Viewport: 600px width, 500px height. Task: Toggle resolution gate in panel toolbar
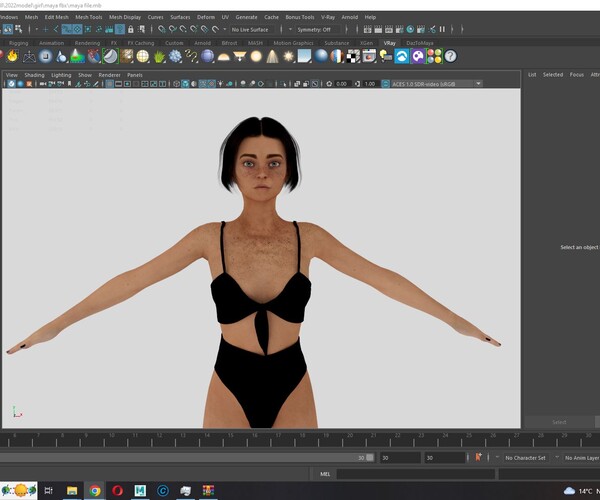pyautogui.click(x=127, y=84)
